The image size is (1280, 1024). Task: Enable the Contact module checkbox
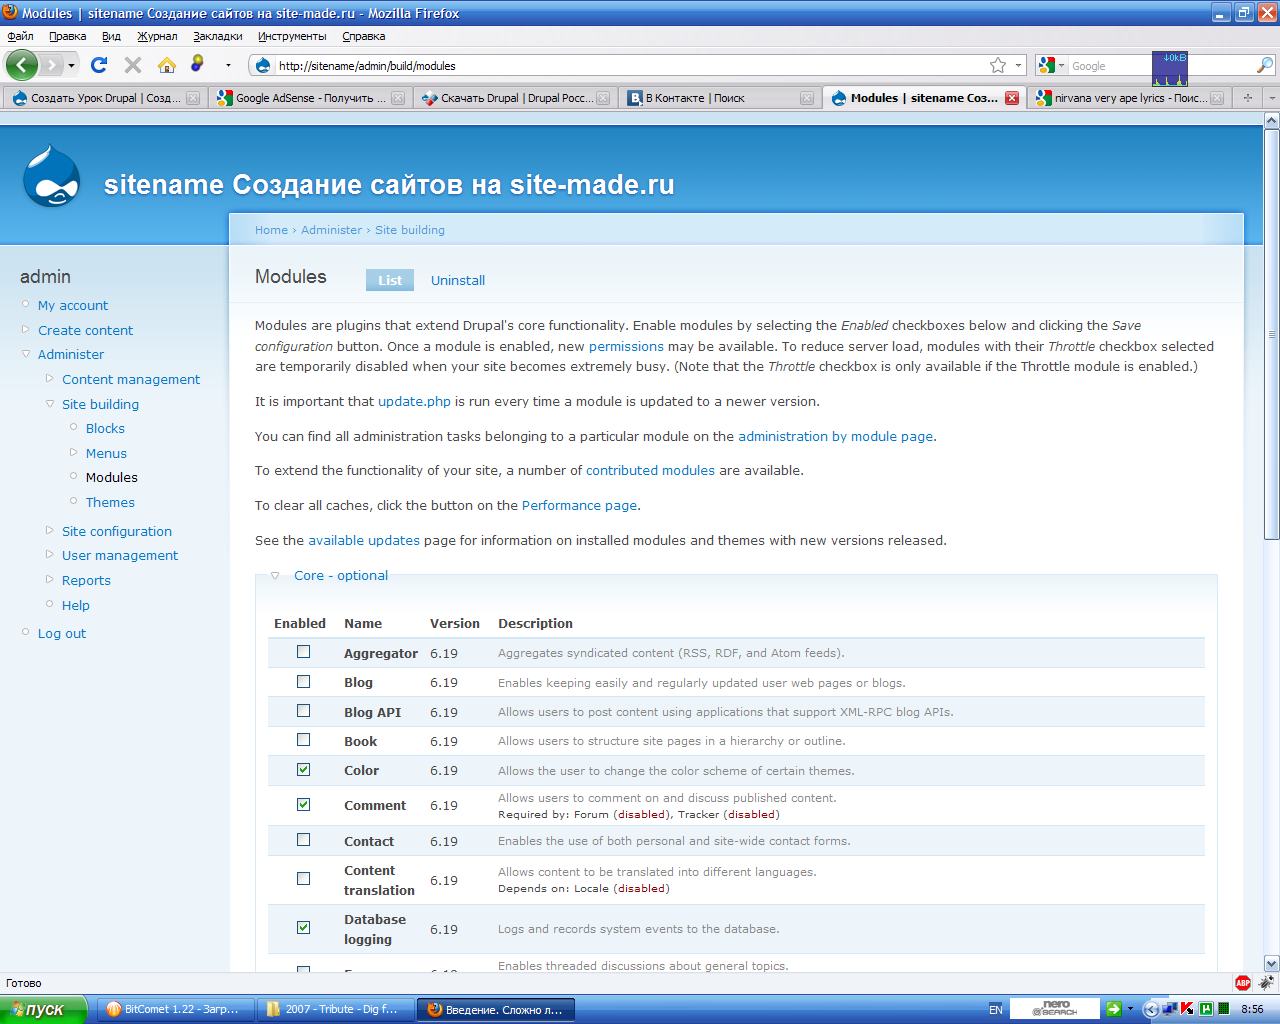(303, 840)
